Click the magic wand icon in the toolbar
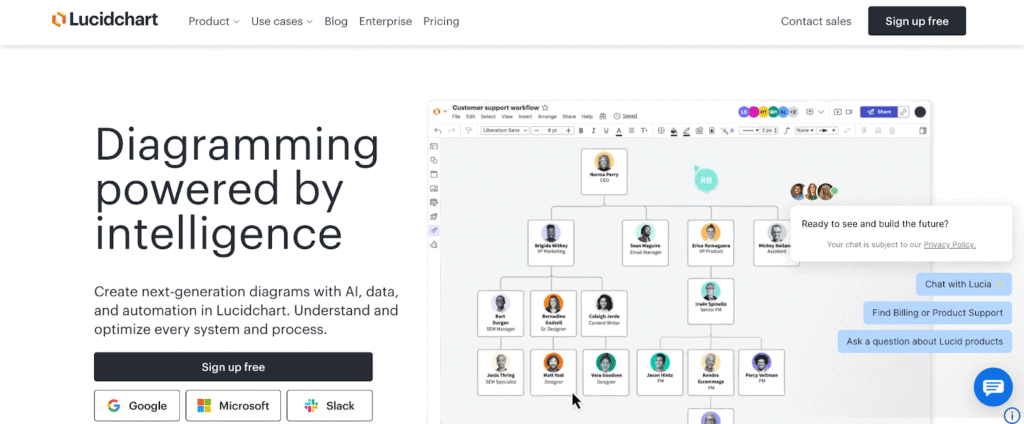Viewport: 1024px width, 424px height. point(724,131)
